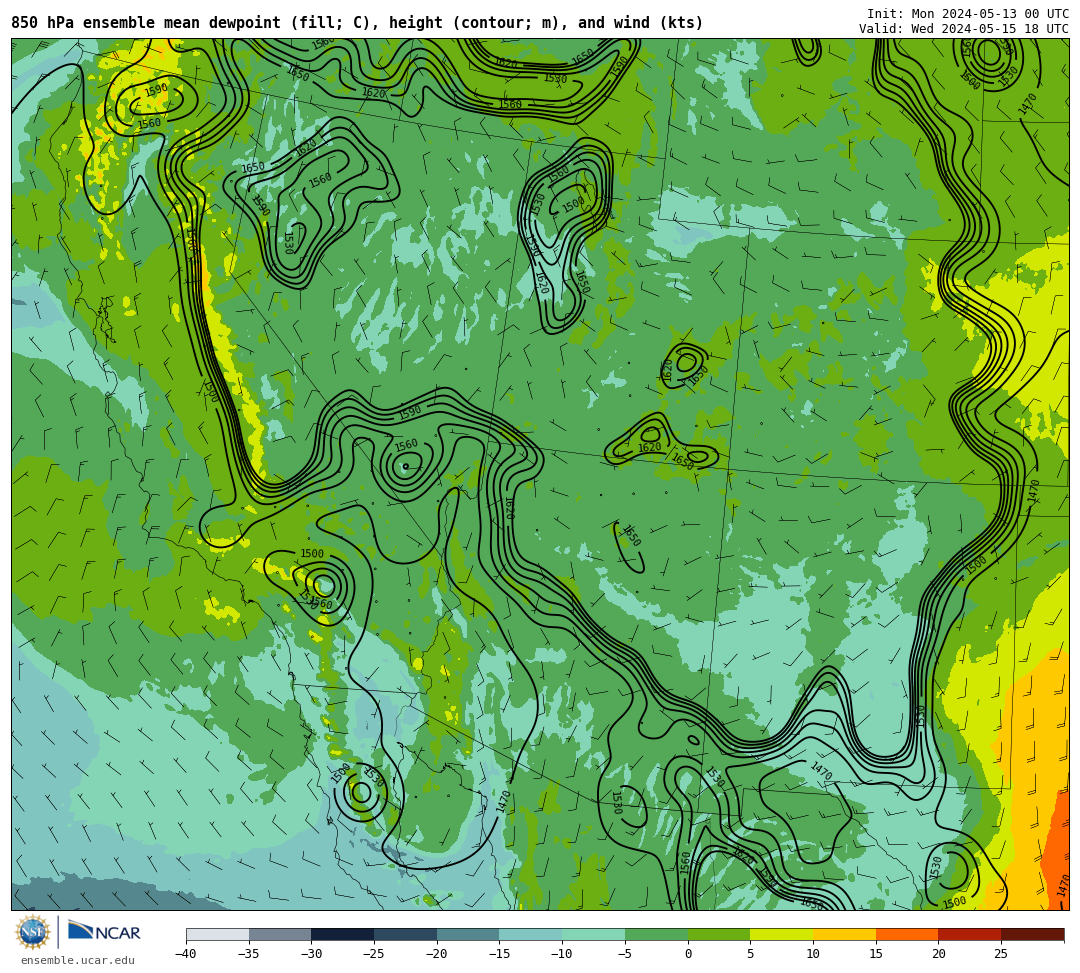Click the -25 to -20 colorbar swatch
The width and height of the screenshot is (1080, 973).
coord(406,934)
